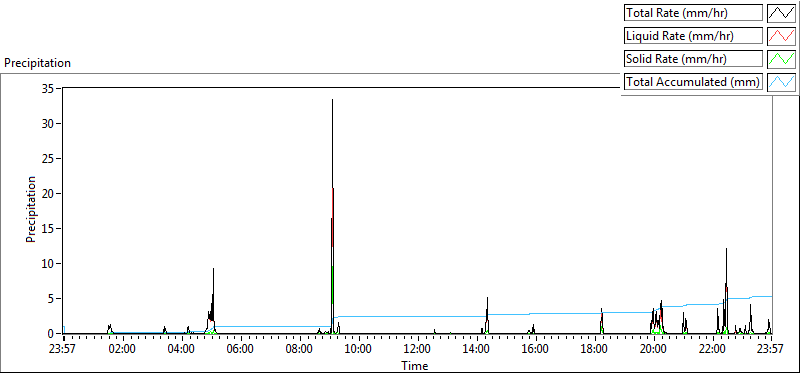Select the Solid Rate (mm/hr) legend label
800x373 pixels.
[x=693, y=59]
